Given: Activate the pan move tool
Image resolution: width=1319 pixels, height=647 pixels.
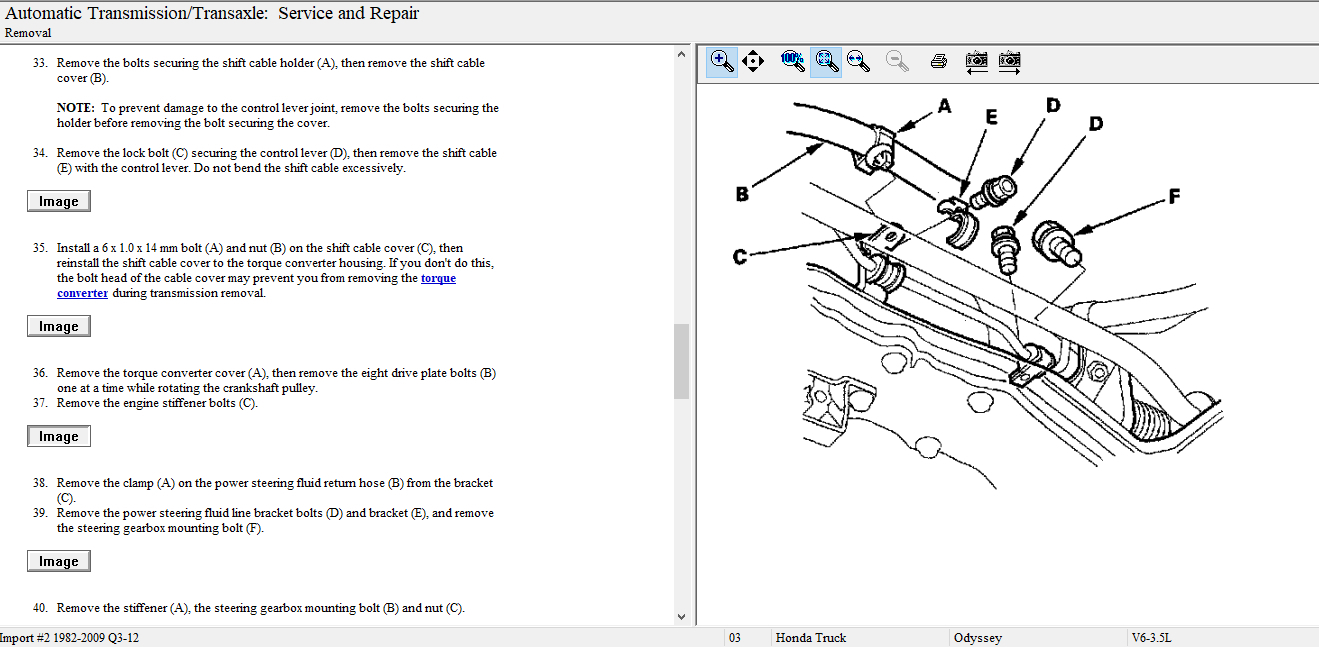Looking at the screenshot, I should (x=753, y=61).
